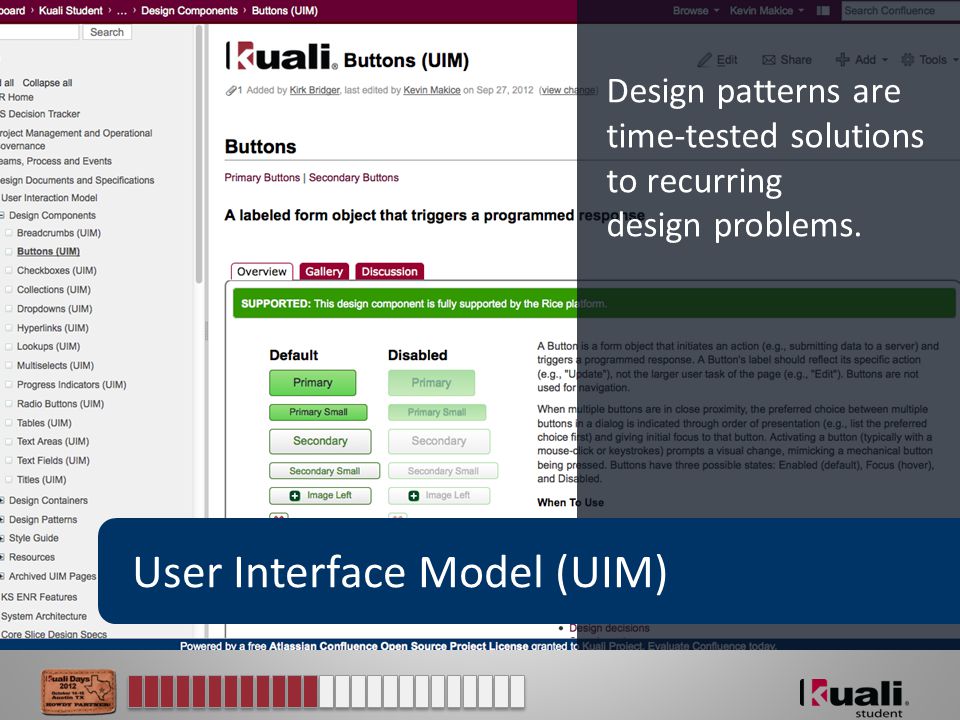This screenshot has height=720, width=960.
Task: Expand the Resources tree node
Action: [2, 557]
